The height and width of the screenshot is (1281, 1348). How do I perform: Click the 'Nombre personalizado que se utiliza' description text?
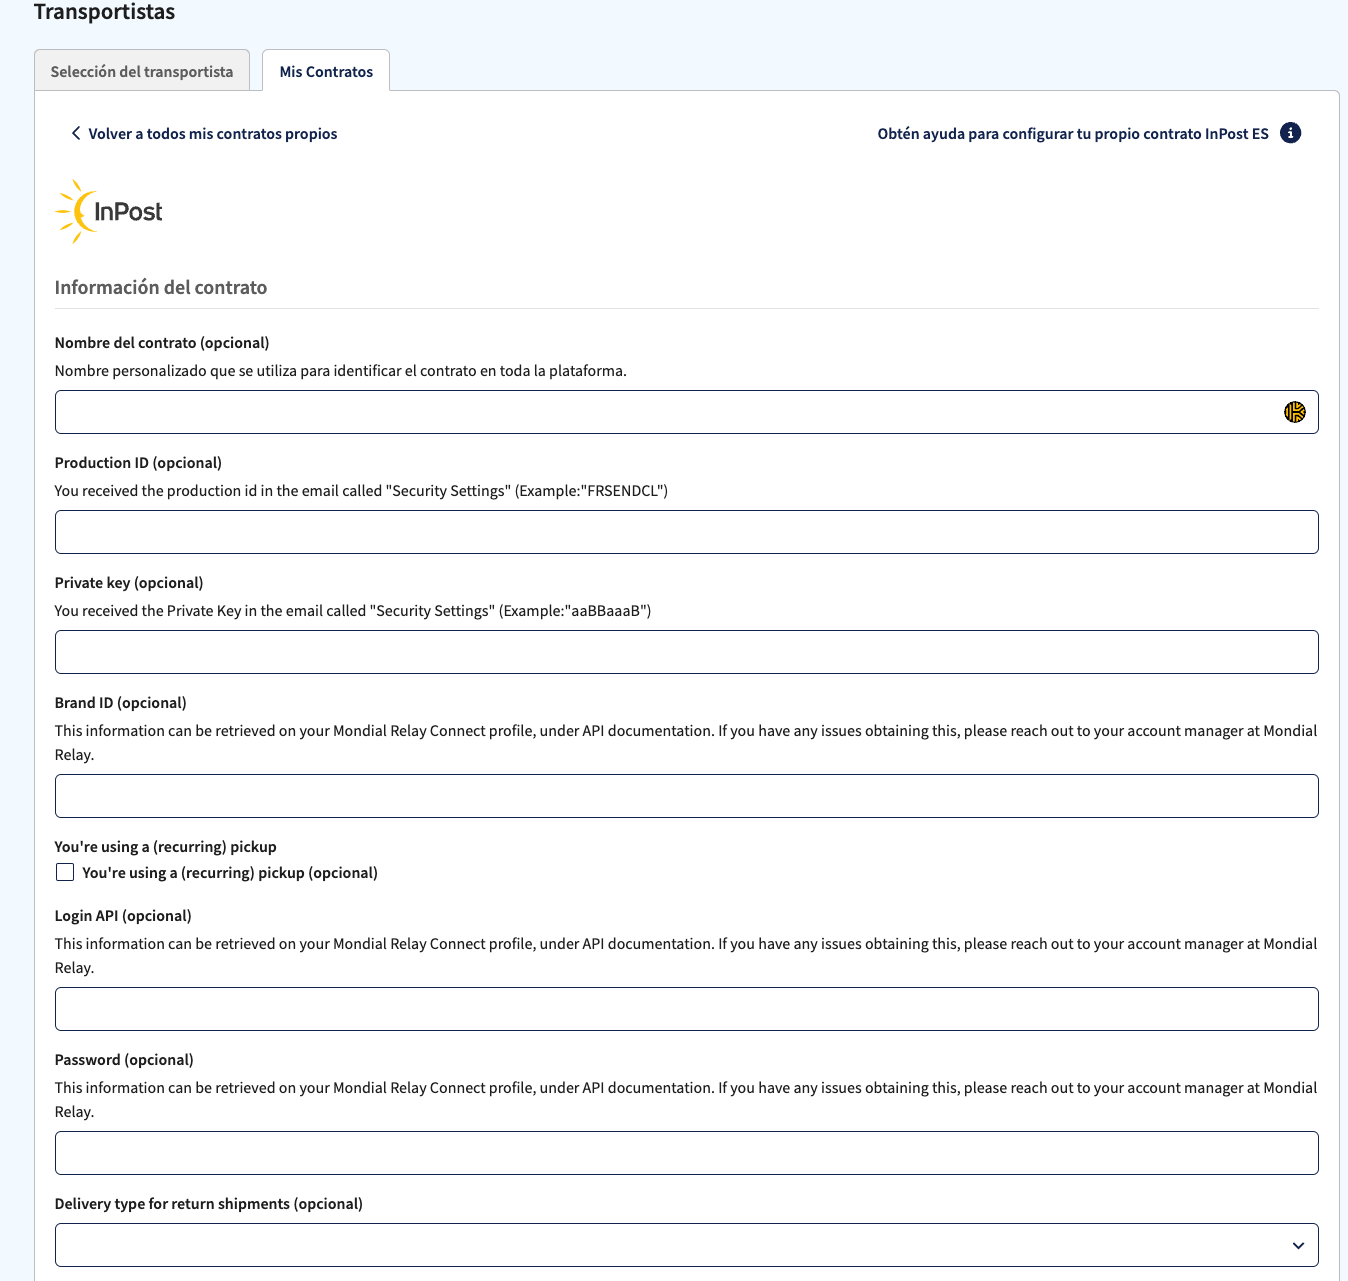tap(341, 370)
